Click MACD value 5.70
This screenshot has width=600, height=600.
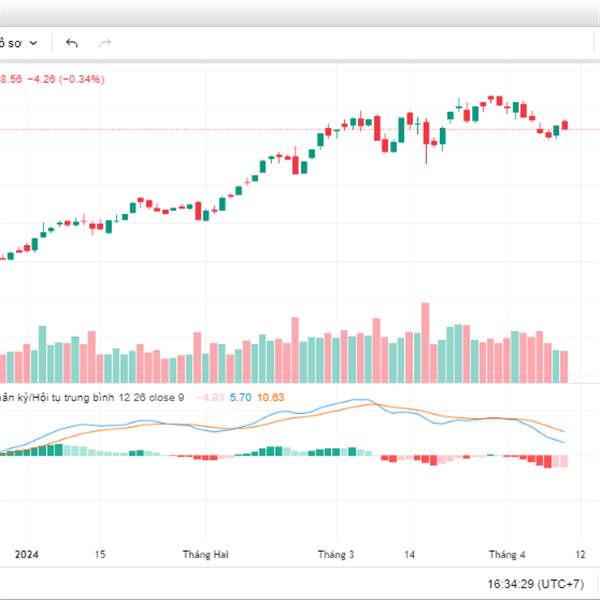tap(240, 398)
